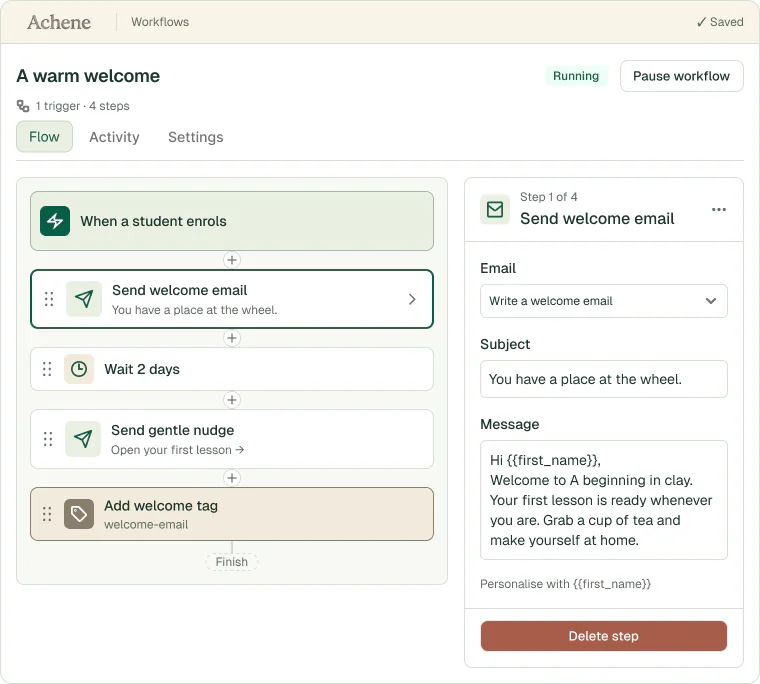Click the Delete step button

tap(603, 636)
